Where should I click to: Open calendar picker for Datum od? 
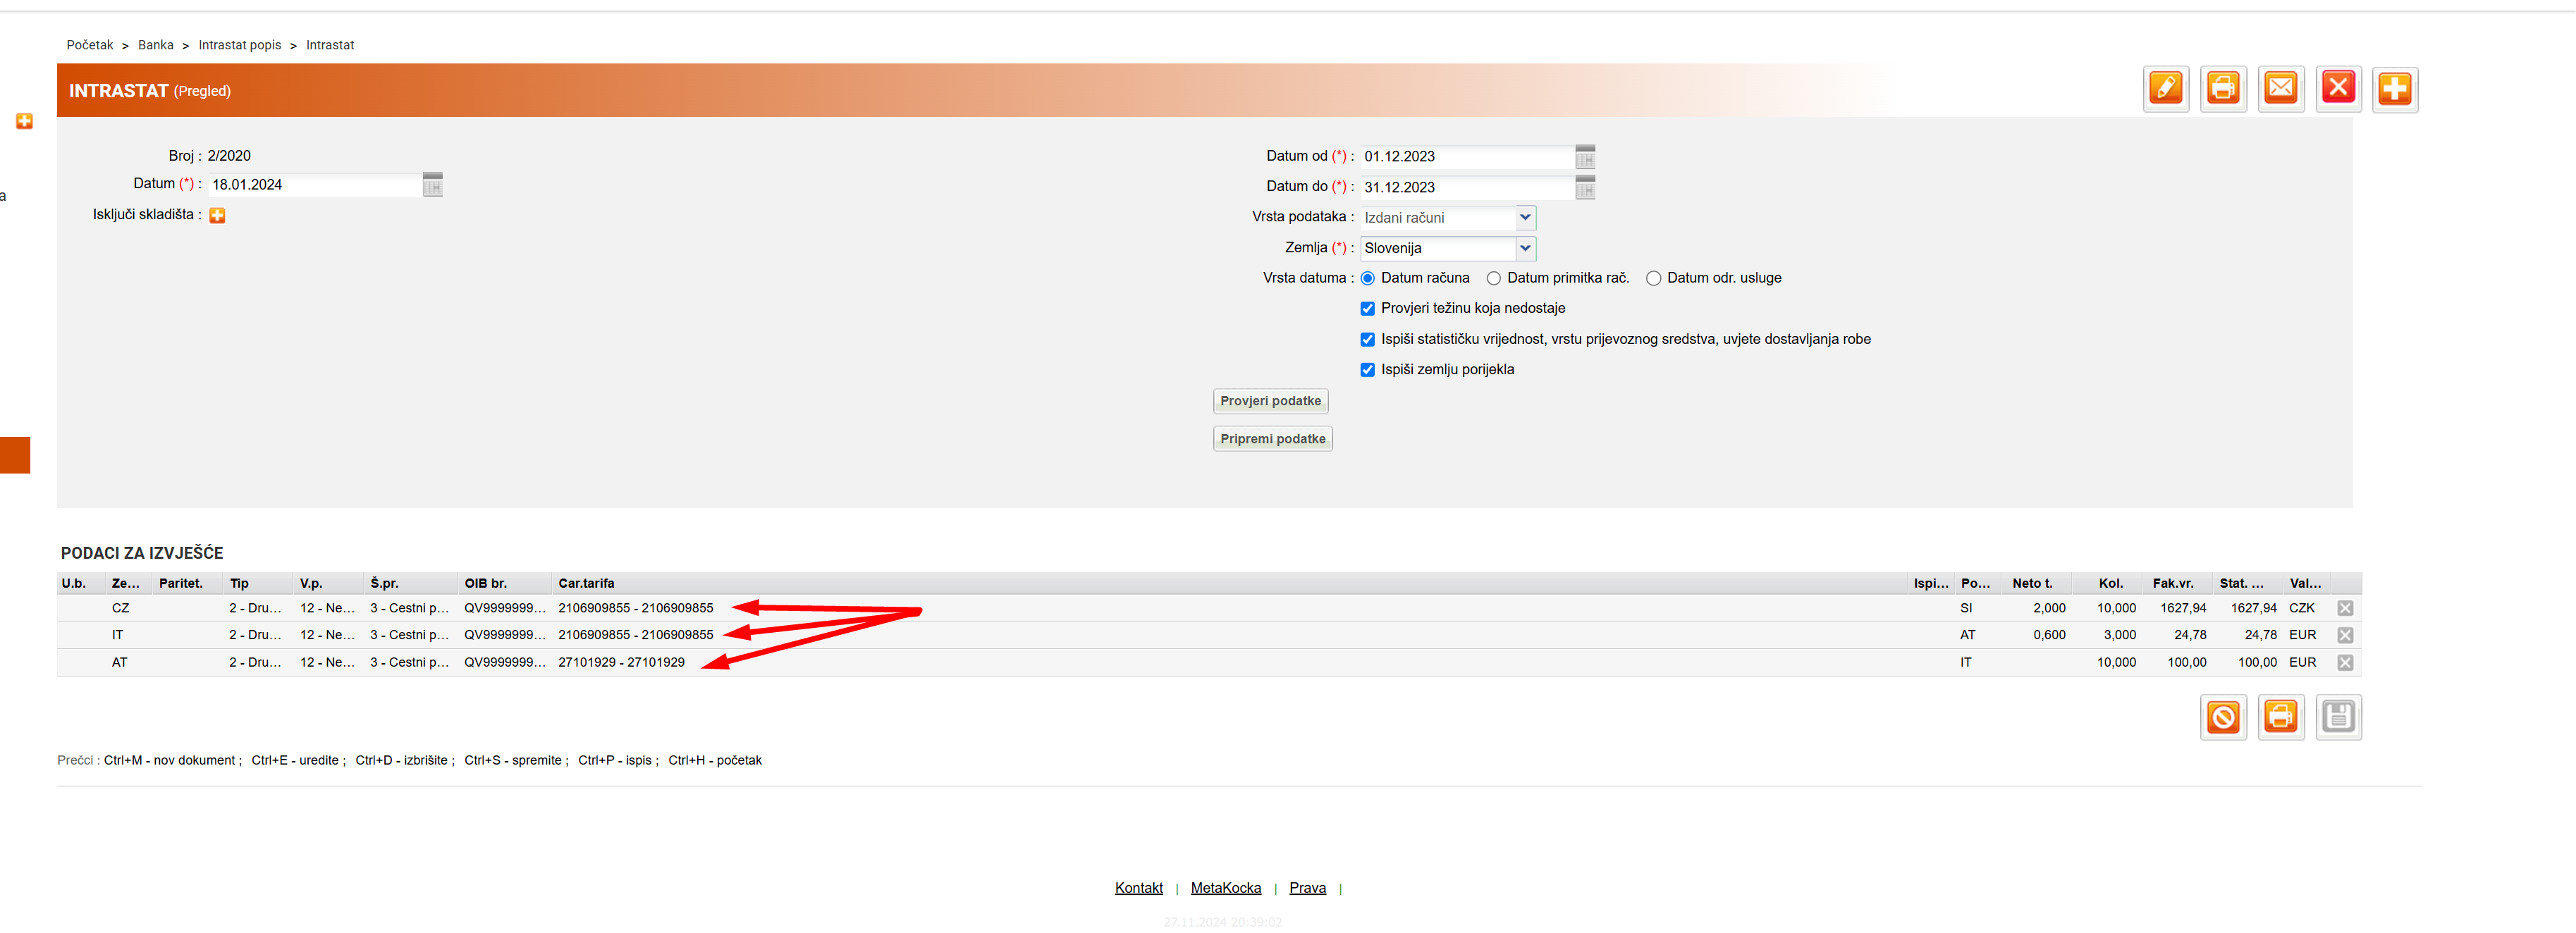coord(1585,157)
